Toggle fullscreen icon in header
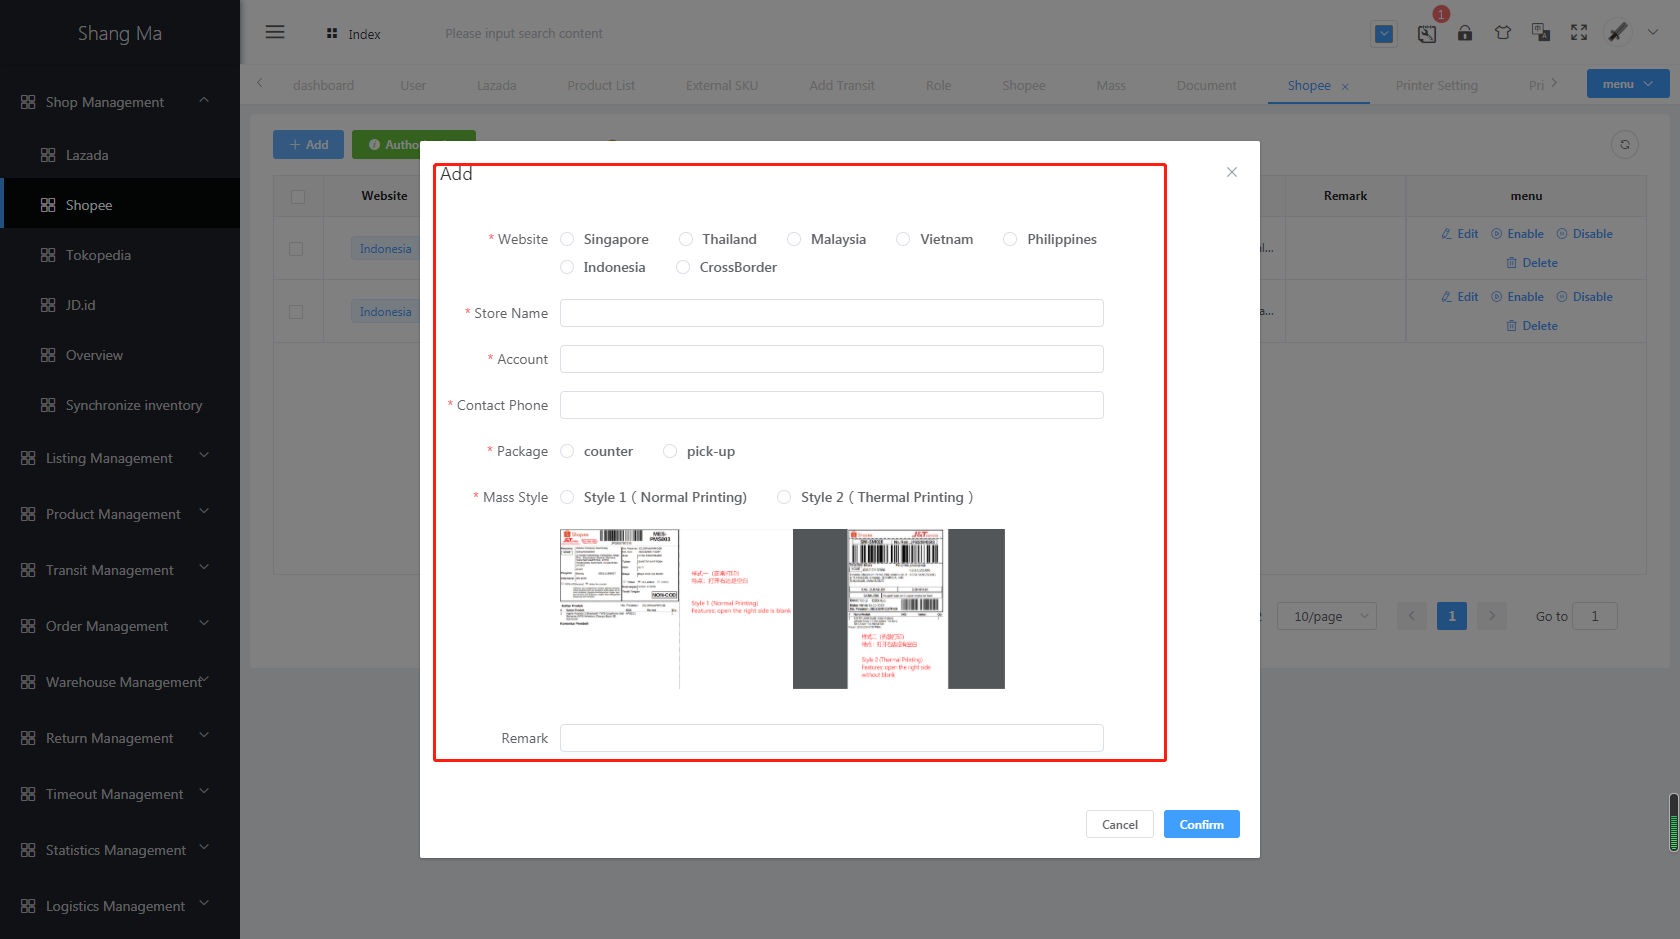The height and width of the screenshot is (939, 1680). (x=1579, y=33)
